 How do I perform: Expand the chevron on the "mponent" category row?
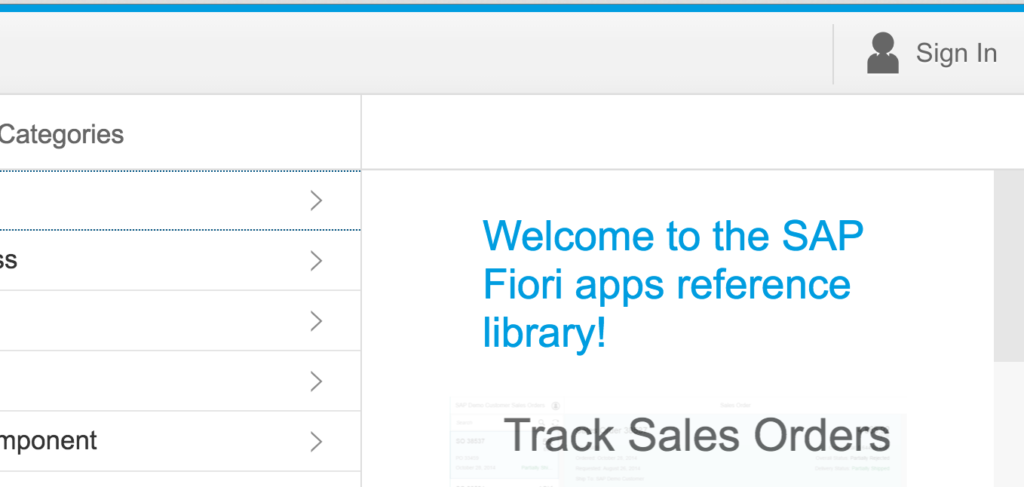pyautogui.click(x=316, y=442)
